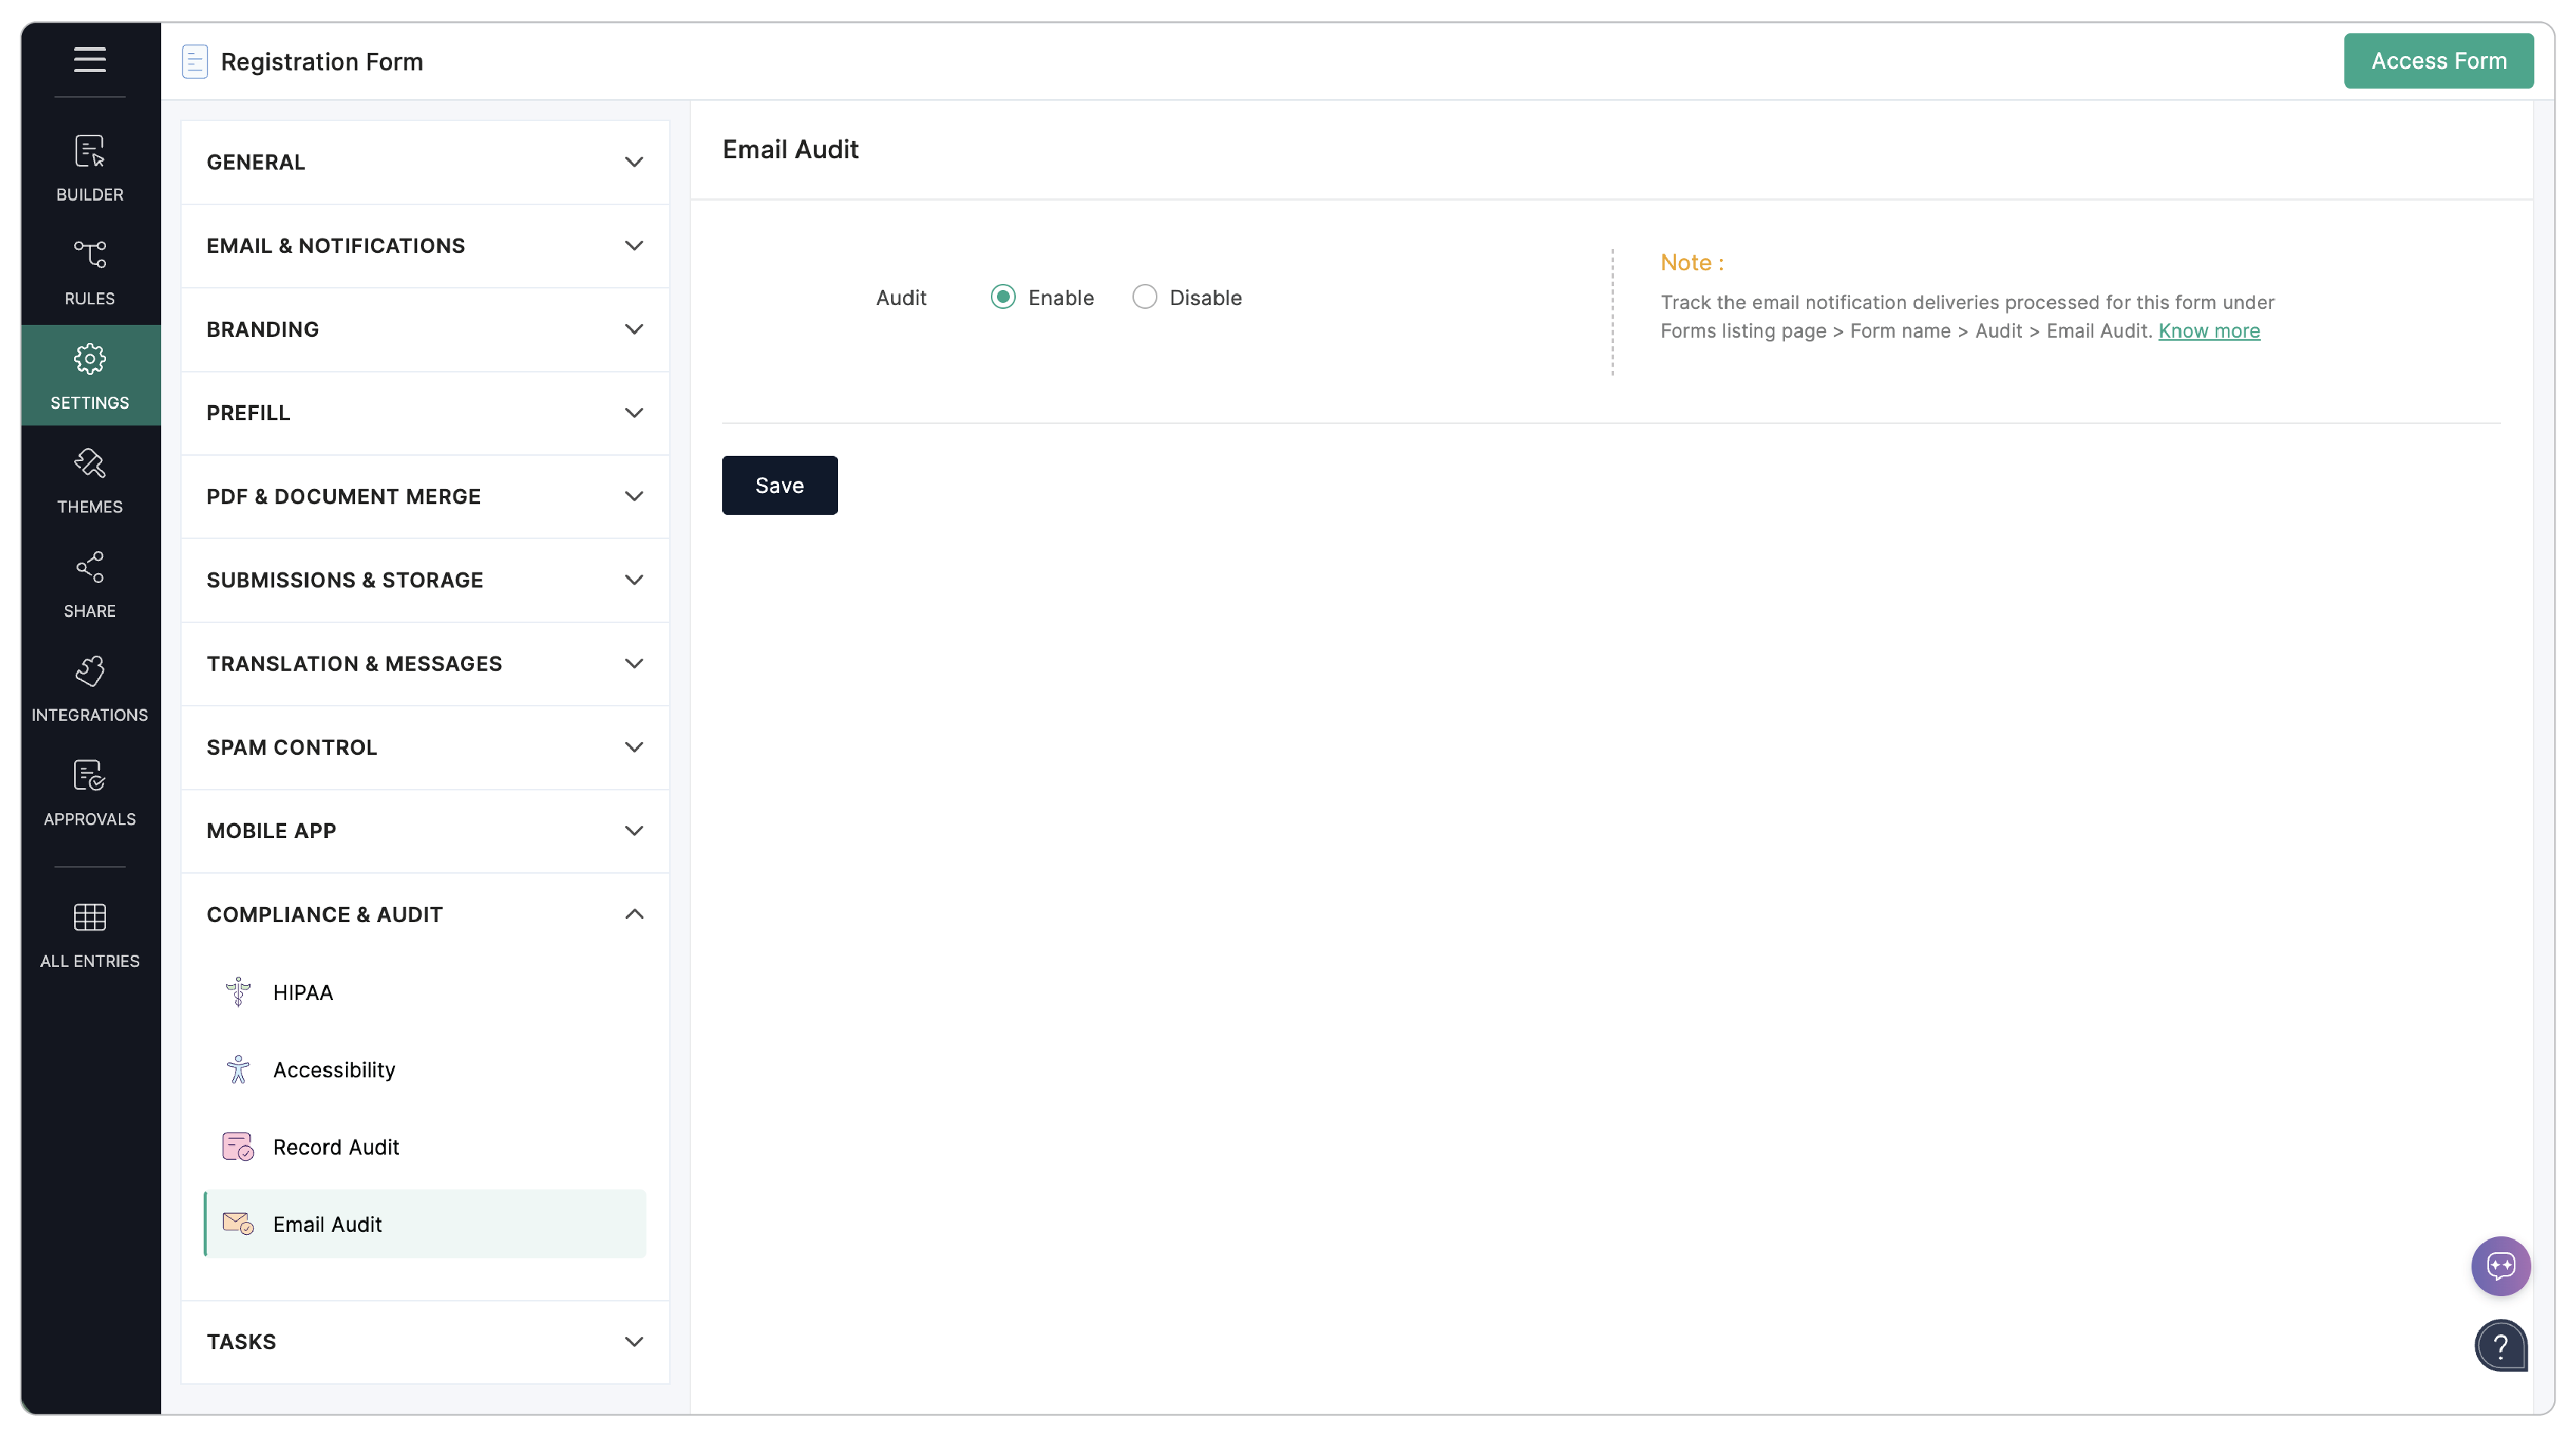Disable the Audit option
Screen dimensions: 2576x1437
click(x=1144, y=297)
